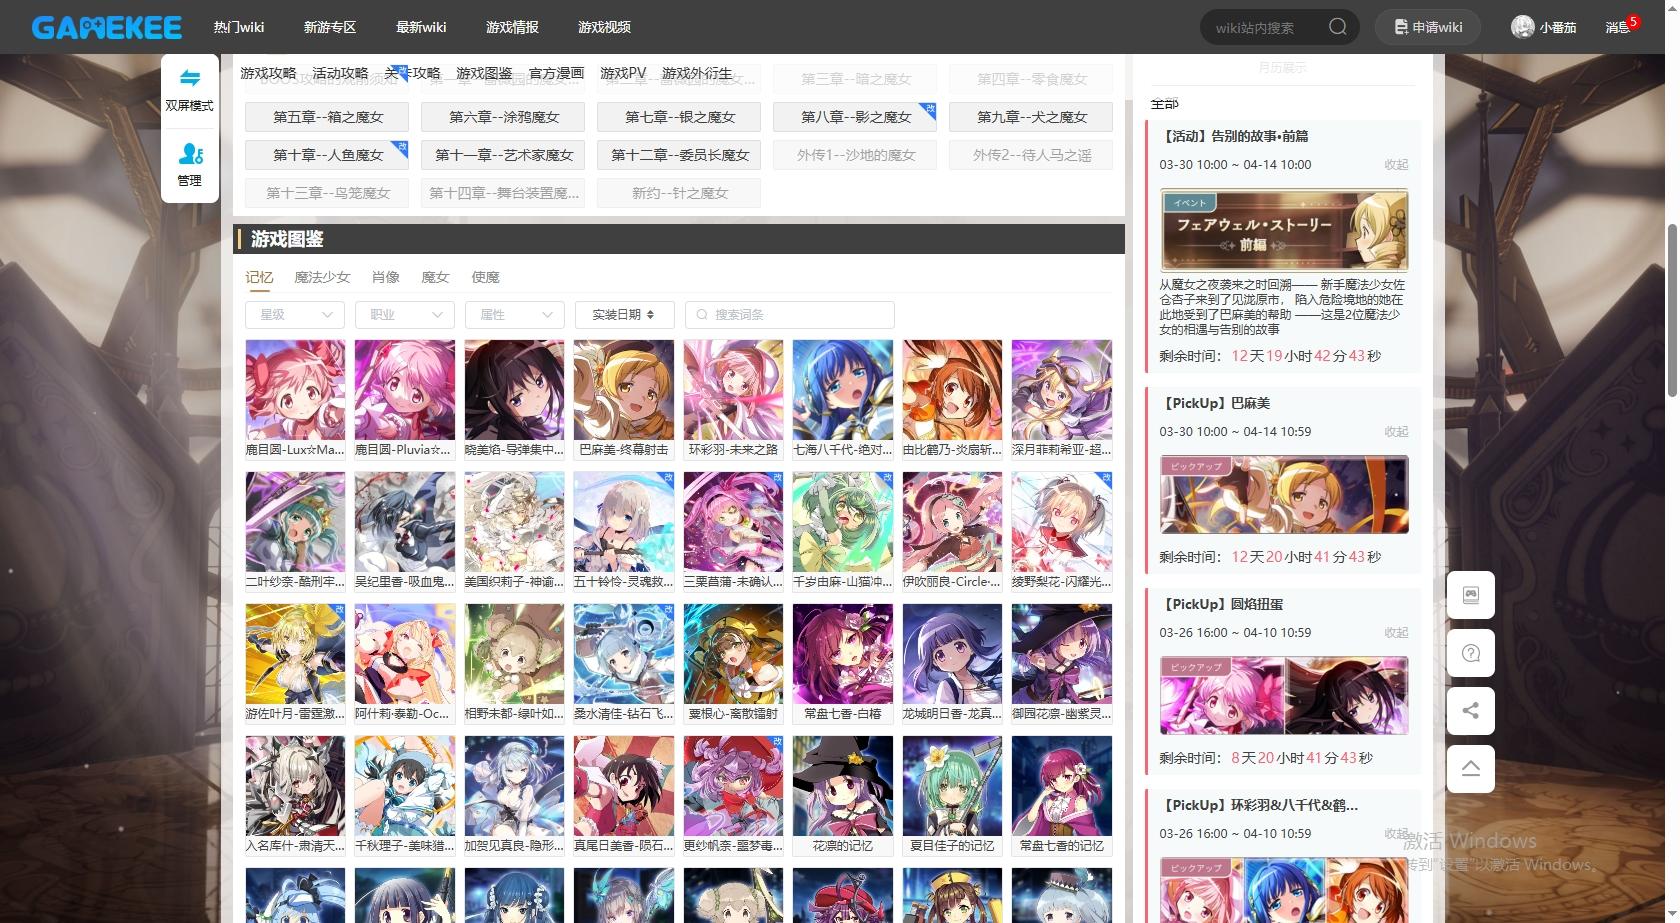1680x923 pixels.
Task: Open 第十二章--委员长魔女 chapter link
Action: click(x=680, y=155)
